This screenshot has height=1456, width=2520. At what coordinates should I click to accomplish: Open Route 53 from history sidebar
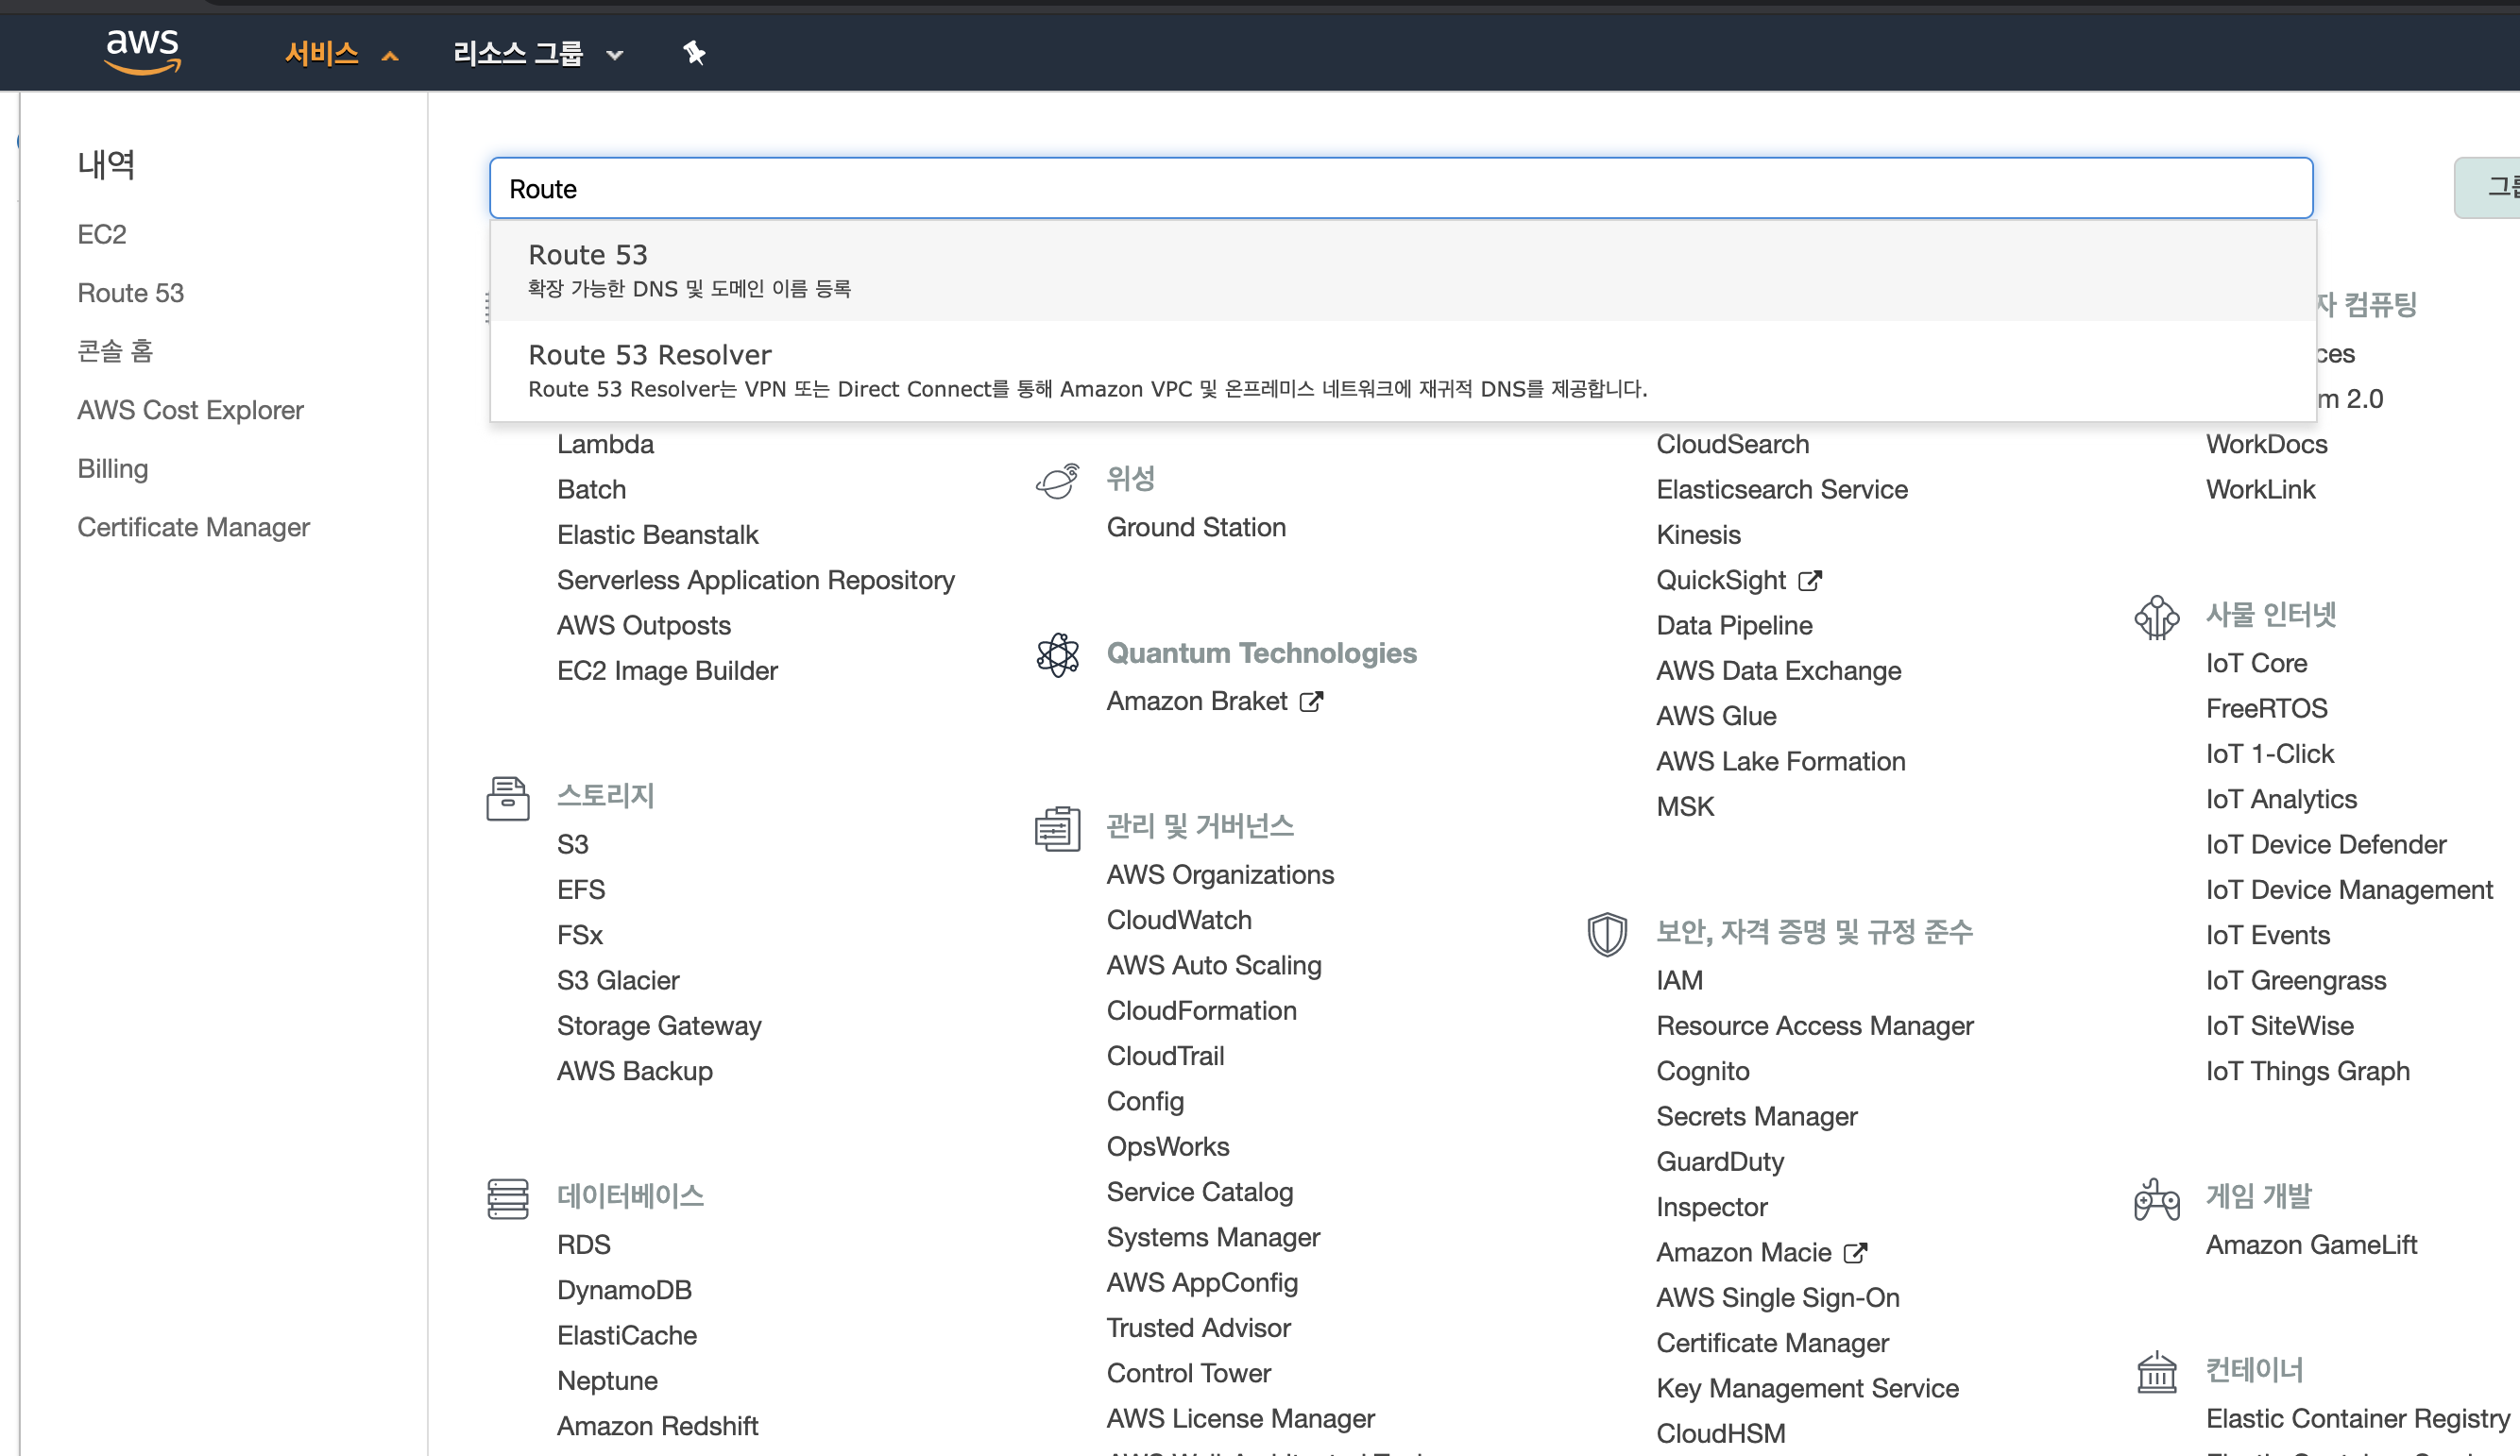pyautogui.click(x=130, y=293)
